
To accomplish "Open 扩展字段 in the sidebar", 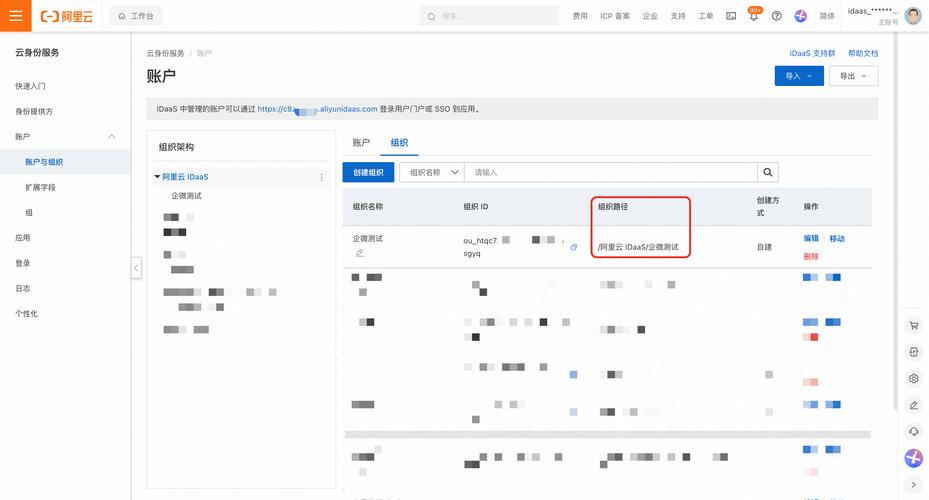I will pos(41,187).
